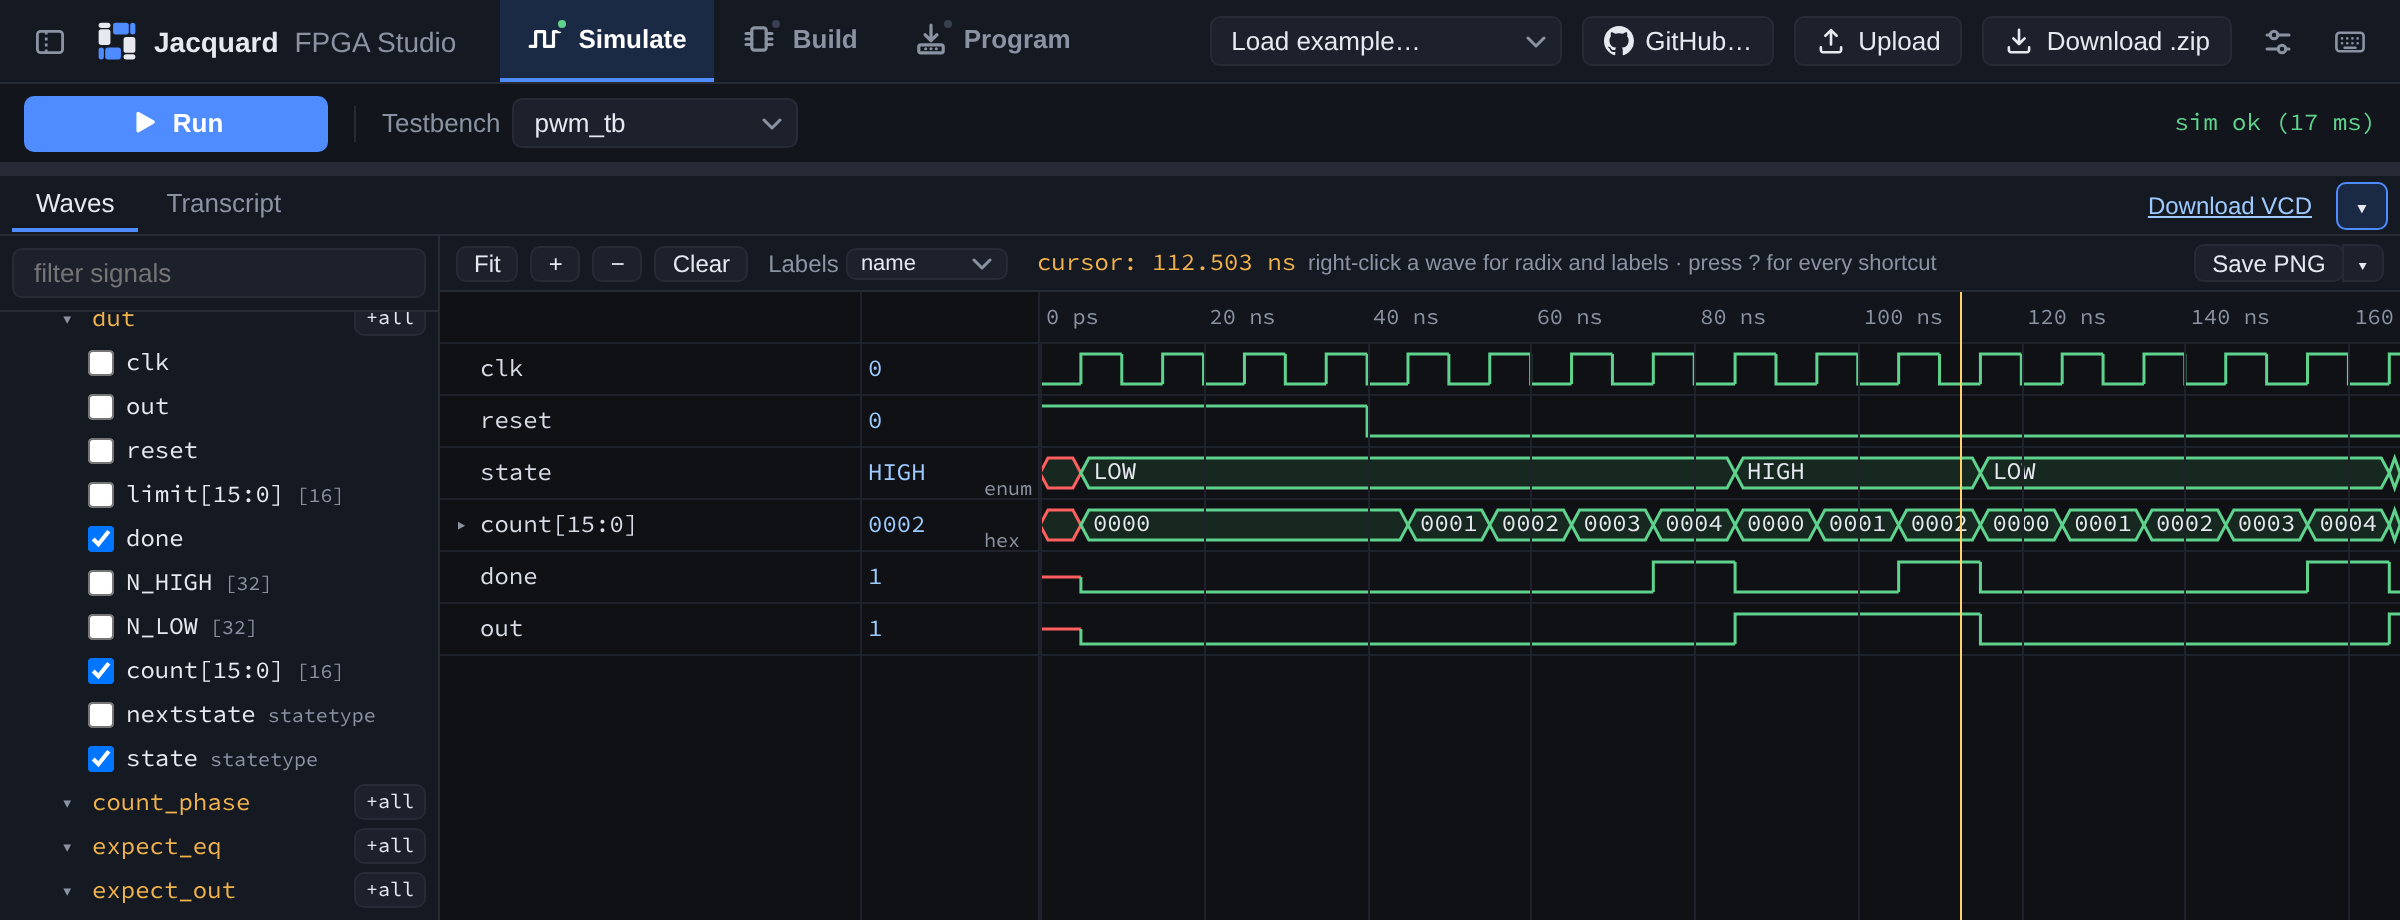The height and width of the screenshot is (920, 2400).
Task: Enable the nextstate checkbox
Action: (x=101, y=715)
